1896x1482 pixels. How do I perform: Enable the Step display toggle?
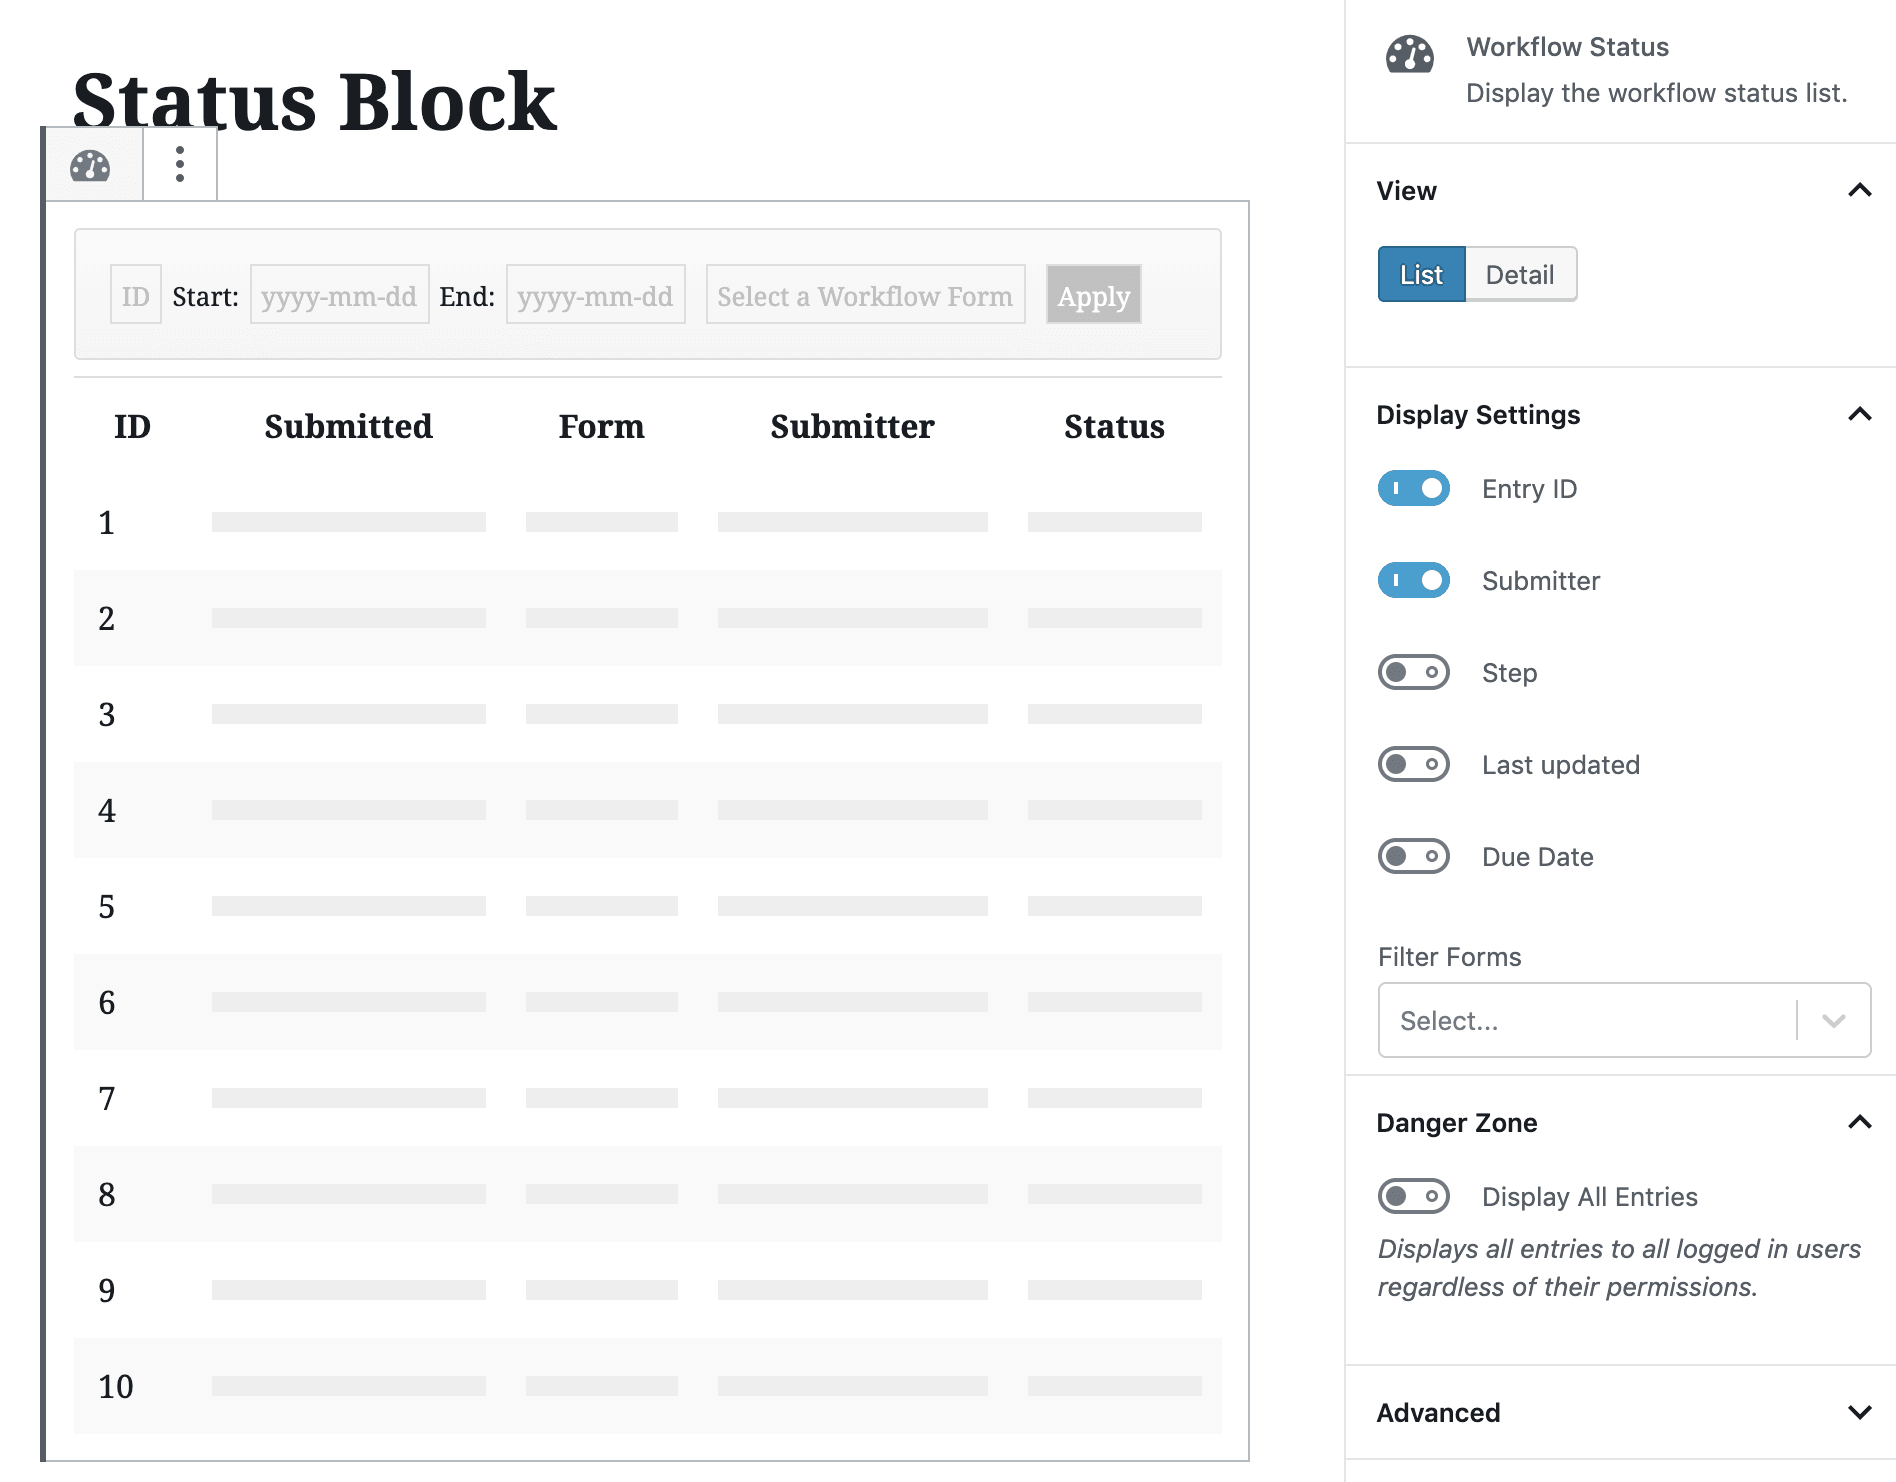click(1413, 672)
